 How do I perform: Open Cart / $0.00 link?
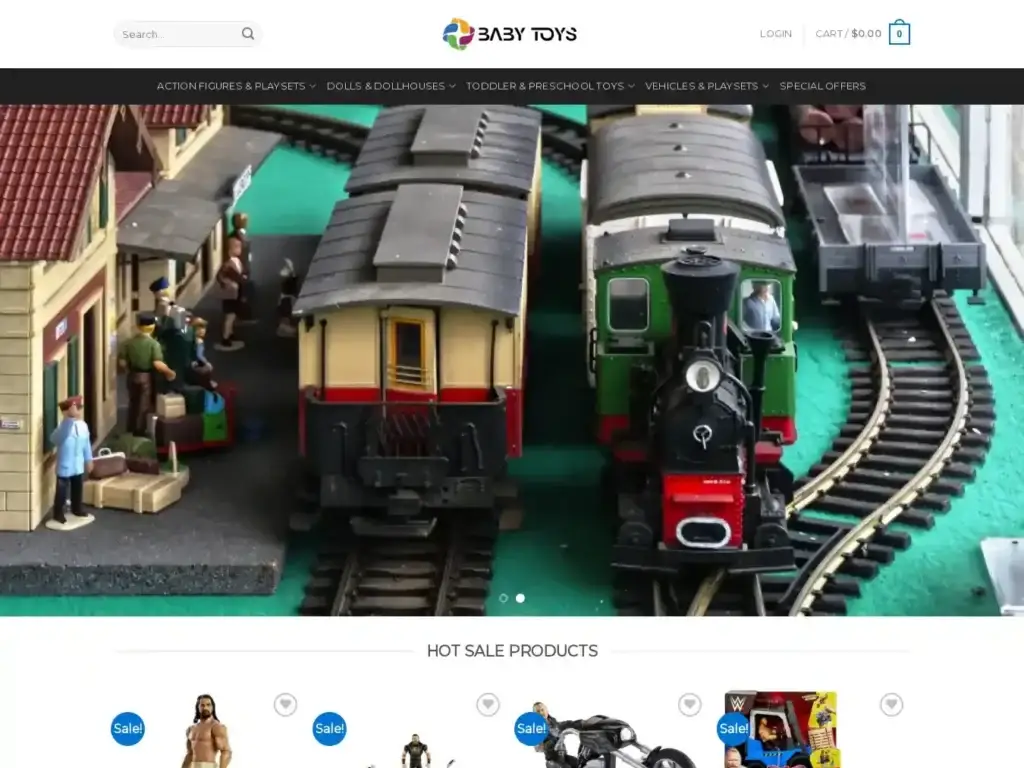point(848,34)
